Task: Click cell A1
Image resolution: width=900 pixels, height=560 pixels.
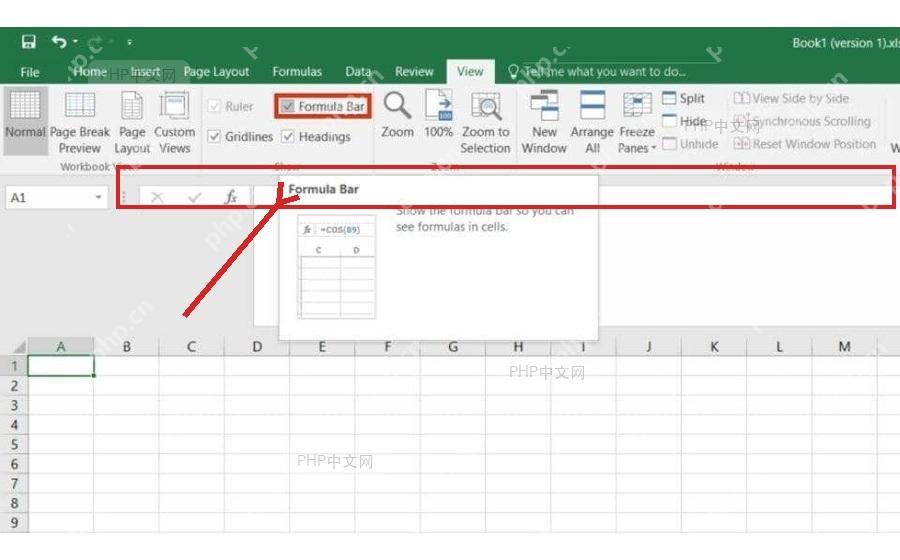Action: (x=61, y=366)
